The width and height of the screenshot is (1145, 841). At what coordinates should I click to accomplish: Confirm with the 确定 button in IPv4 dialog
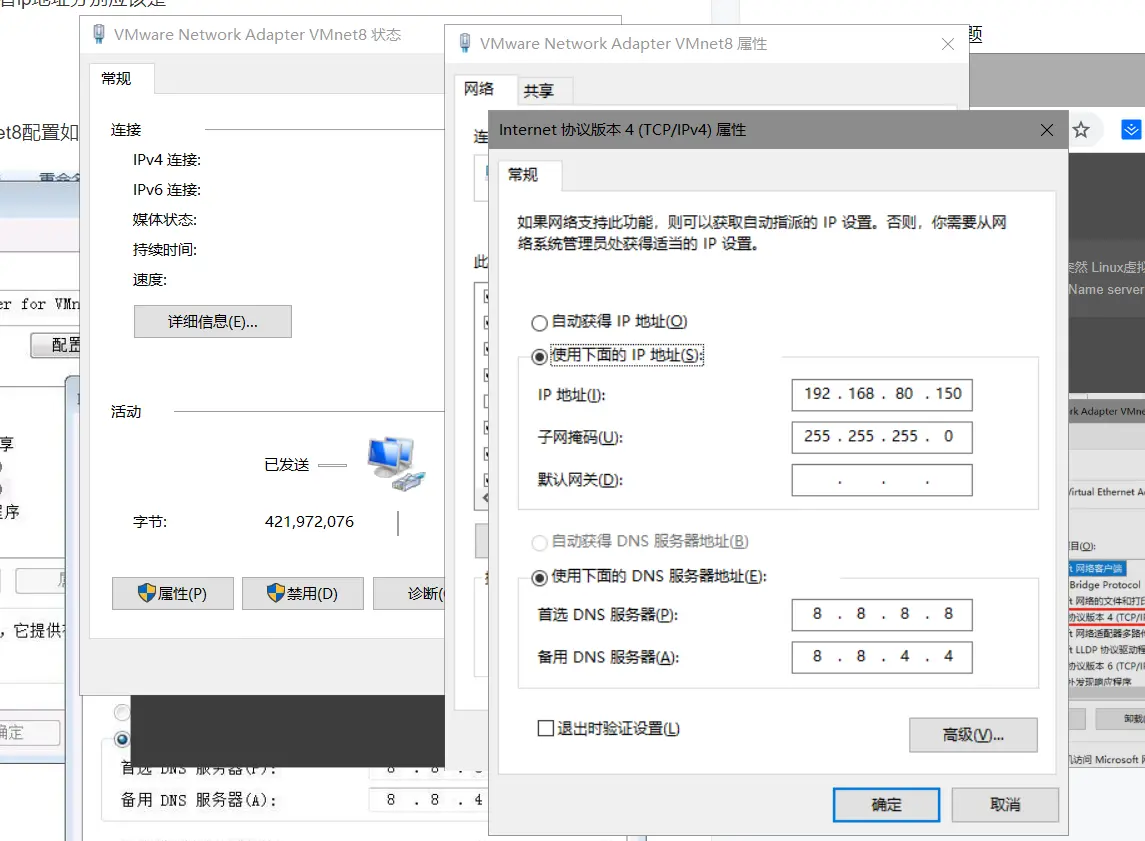point(886,804)
